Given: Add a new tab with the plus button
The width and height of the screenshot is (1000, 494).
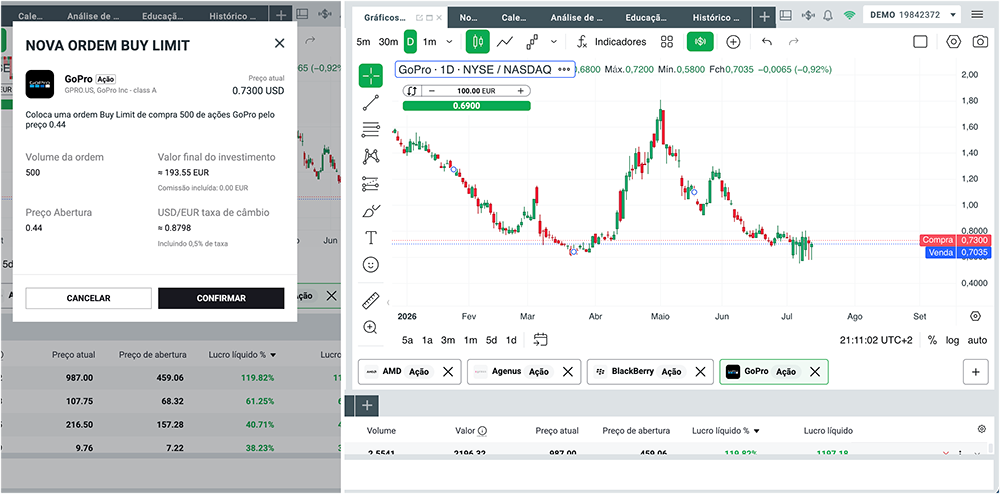Looking at the screenshot, I should pyautogui.click(x=764, y=17).
